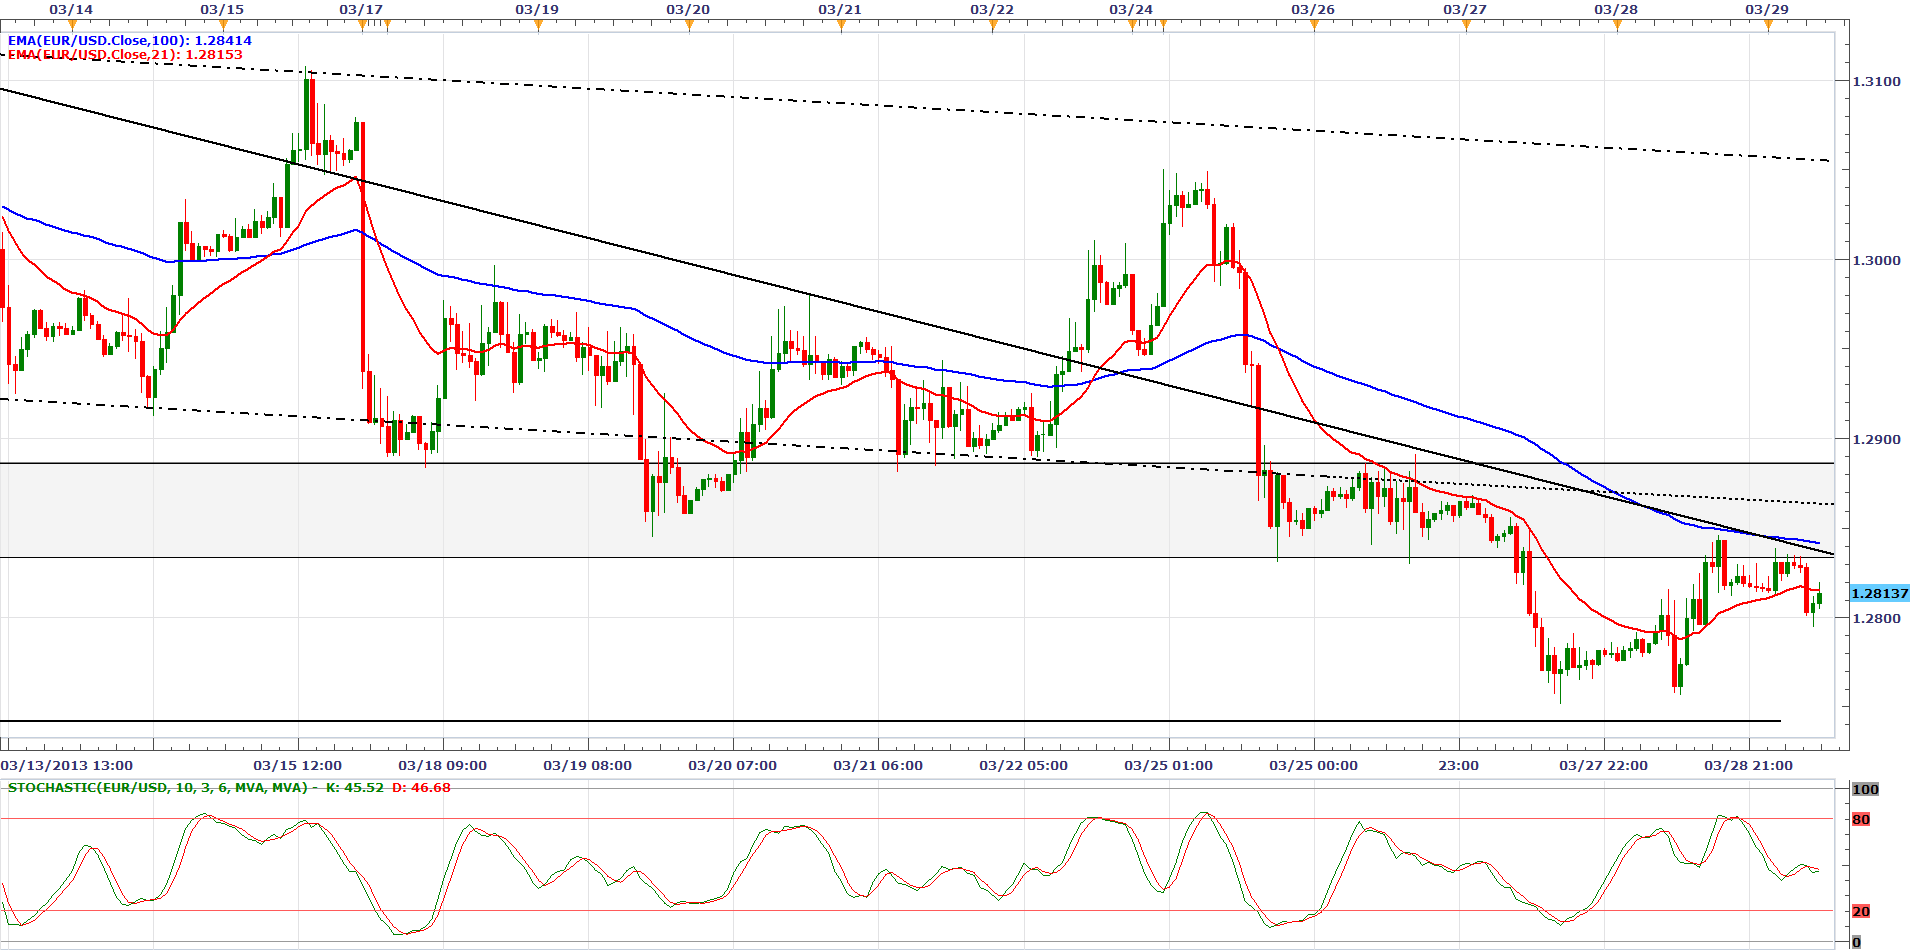1914x950 pixels.
Task: Click the orange triangle marker for 03/21
Action: [x=841, y=25]
